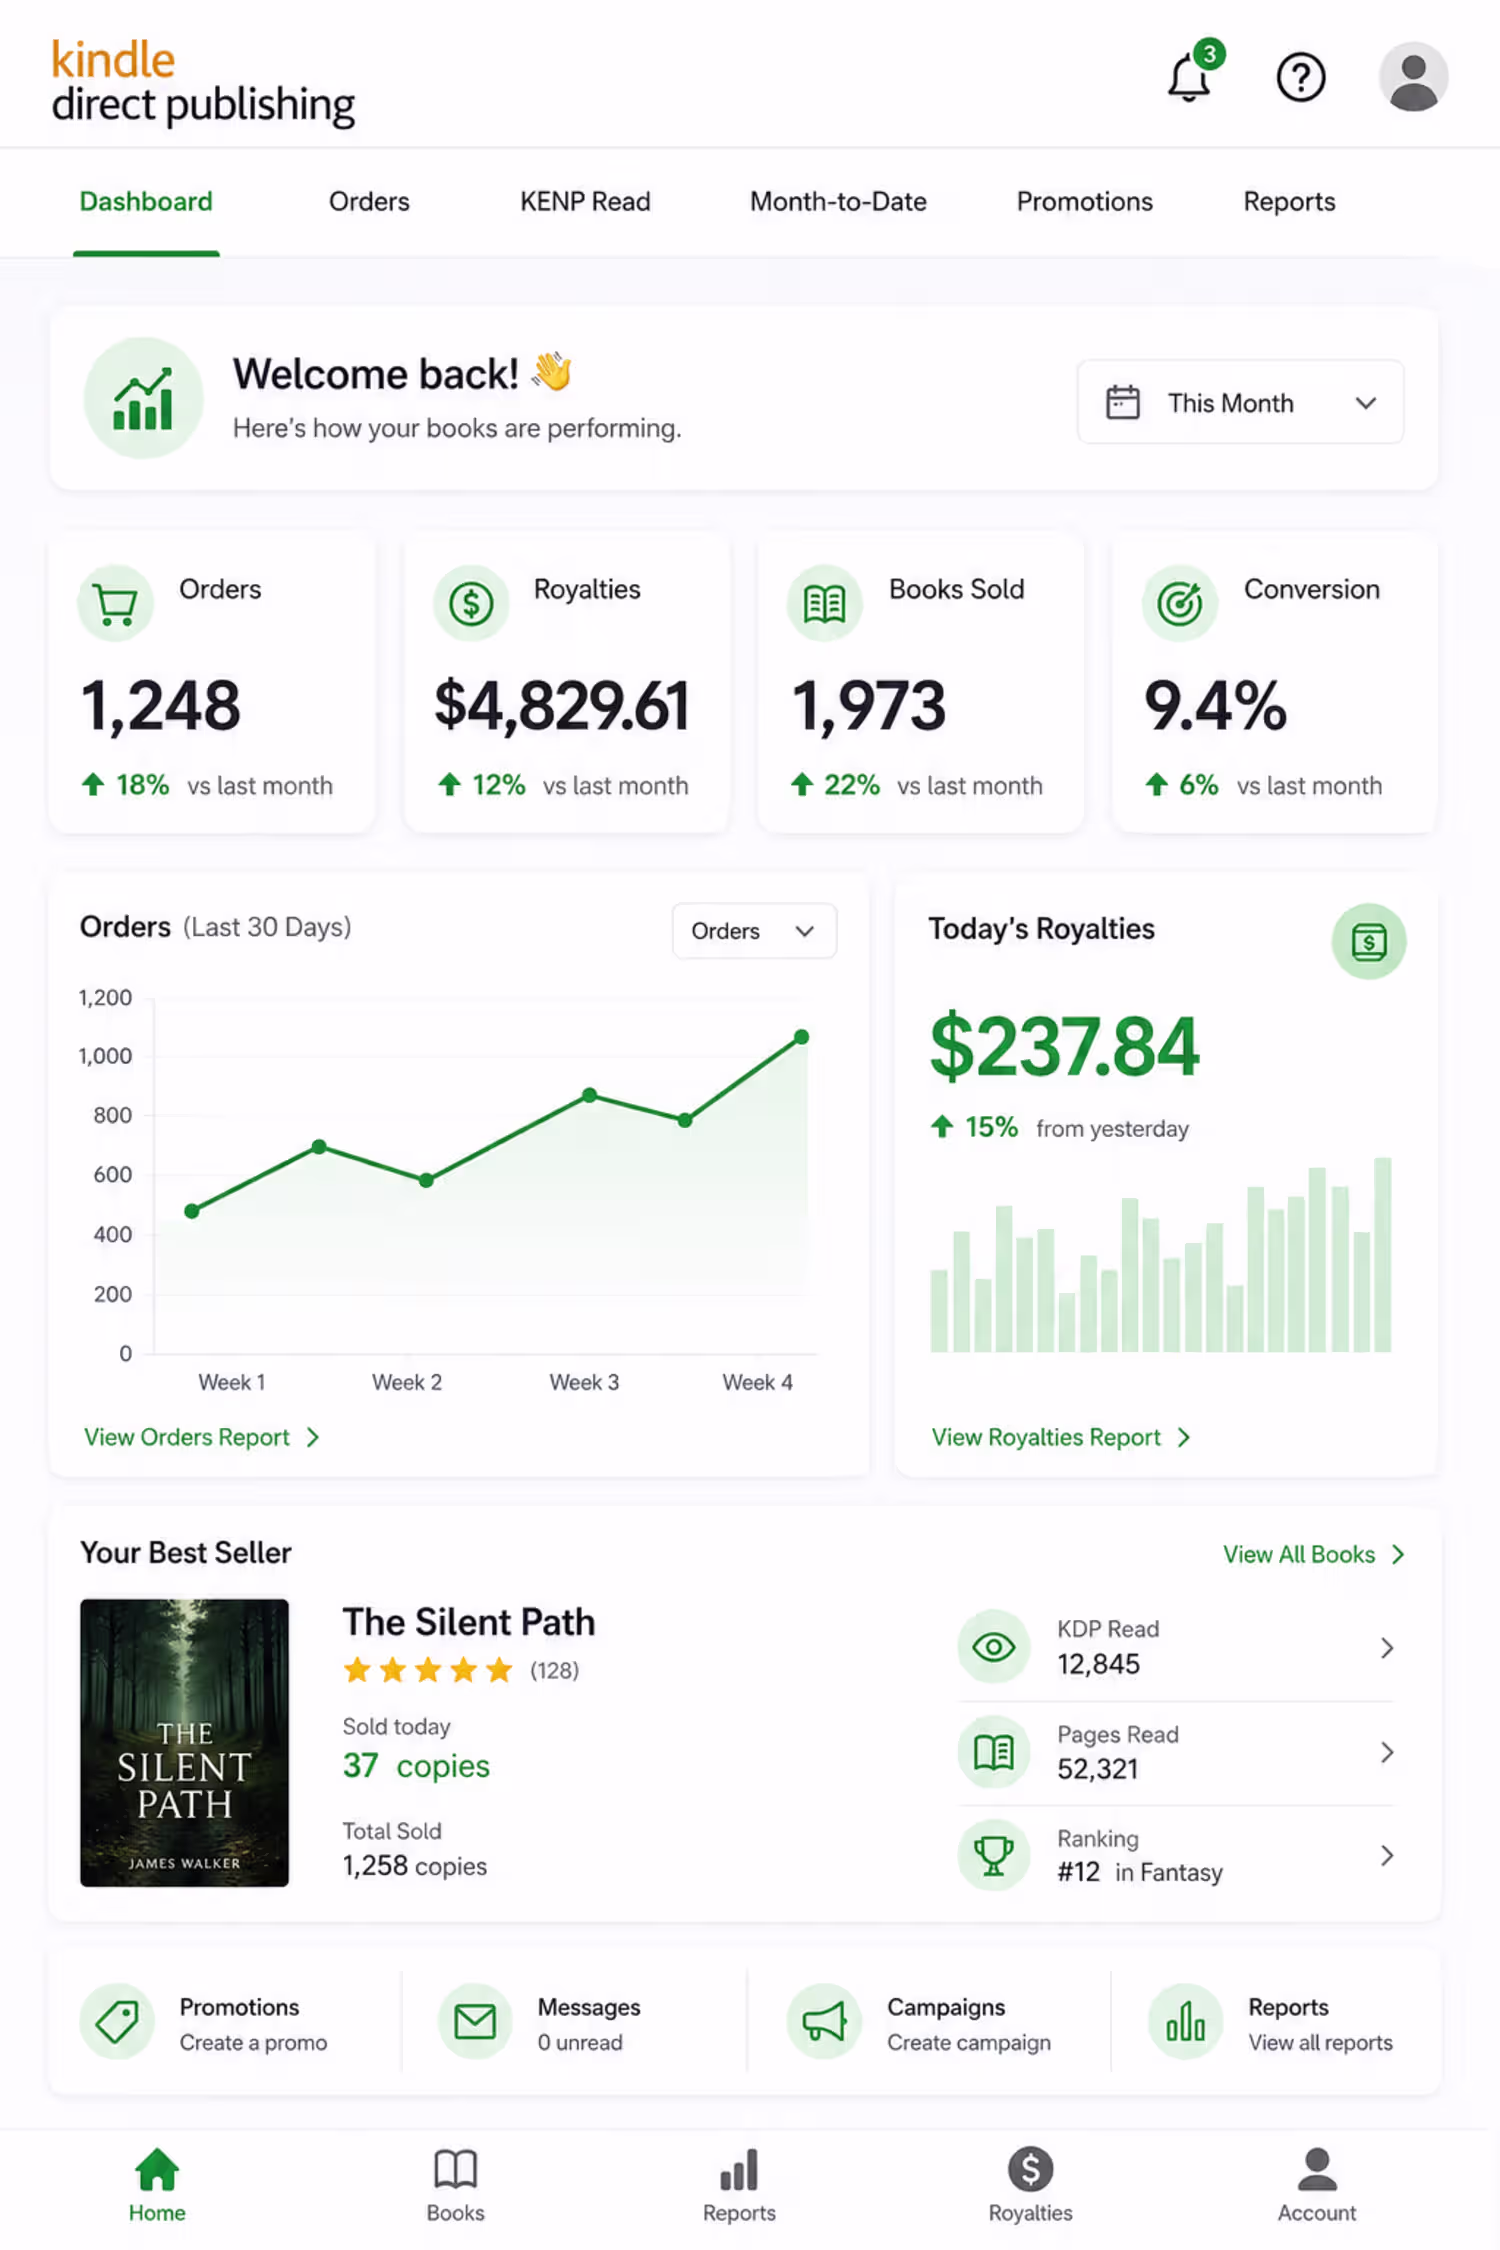1500x2250 pixels.
Task: Click the (128) review count
Action: point(554,1670)
